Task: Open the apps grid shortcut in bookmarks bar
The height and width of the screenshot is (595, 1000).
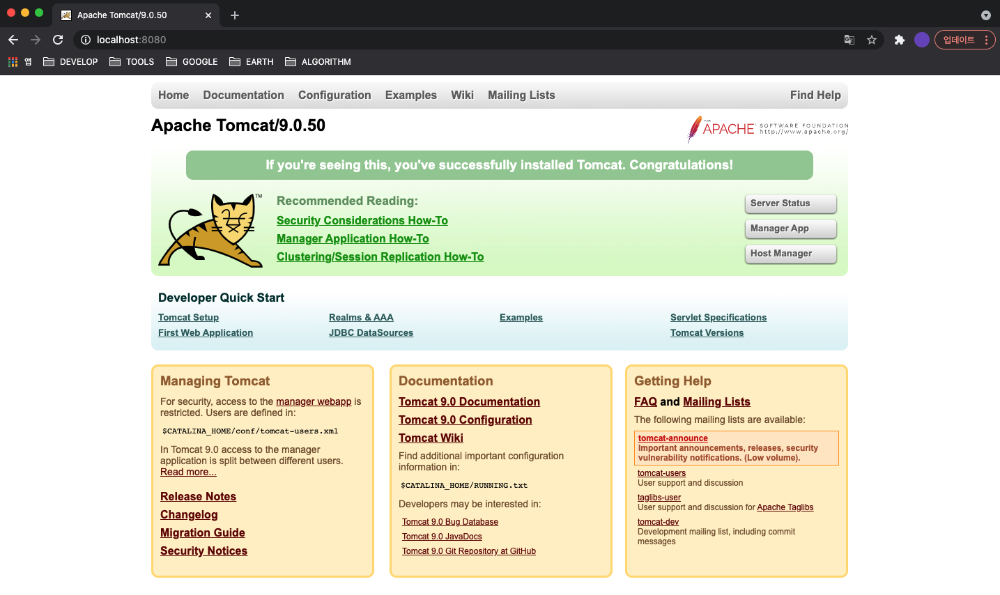Action: 12,62
